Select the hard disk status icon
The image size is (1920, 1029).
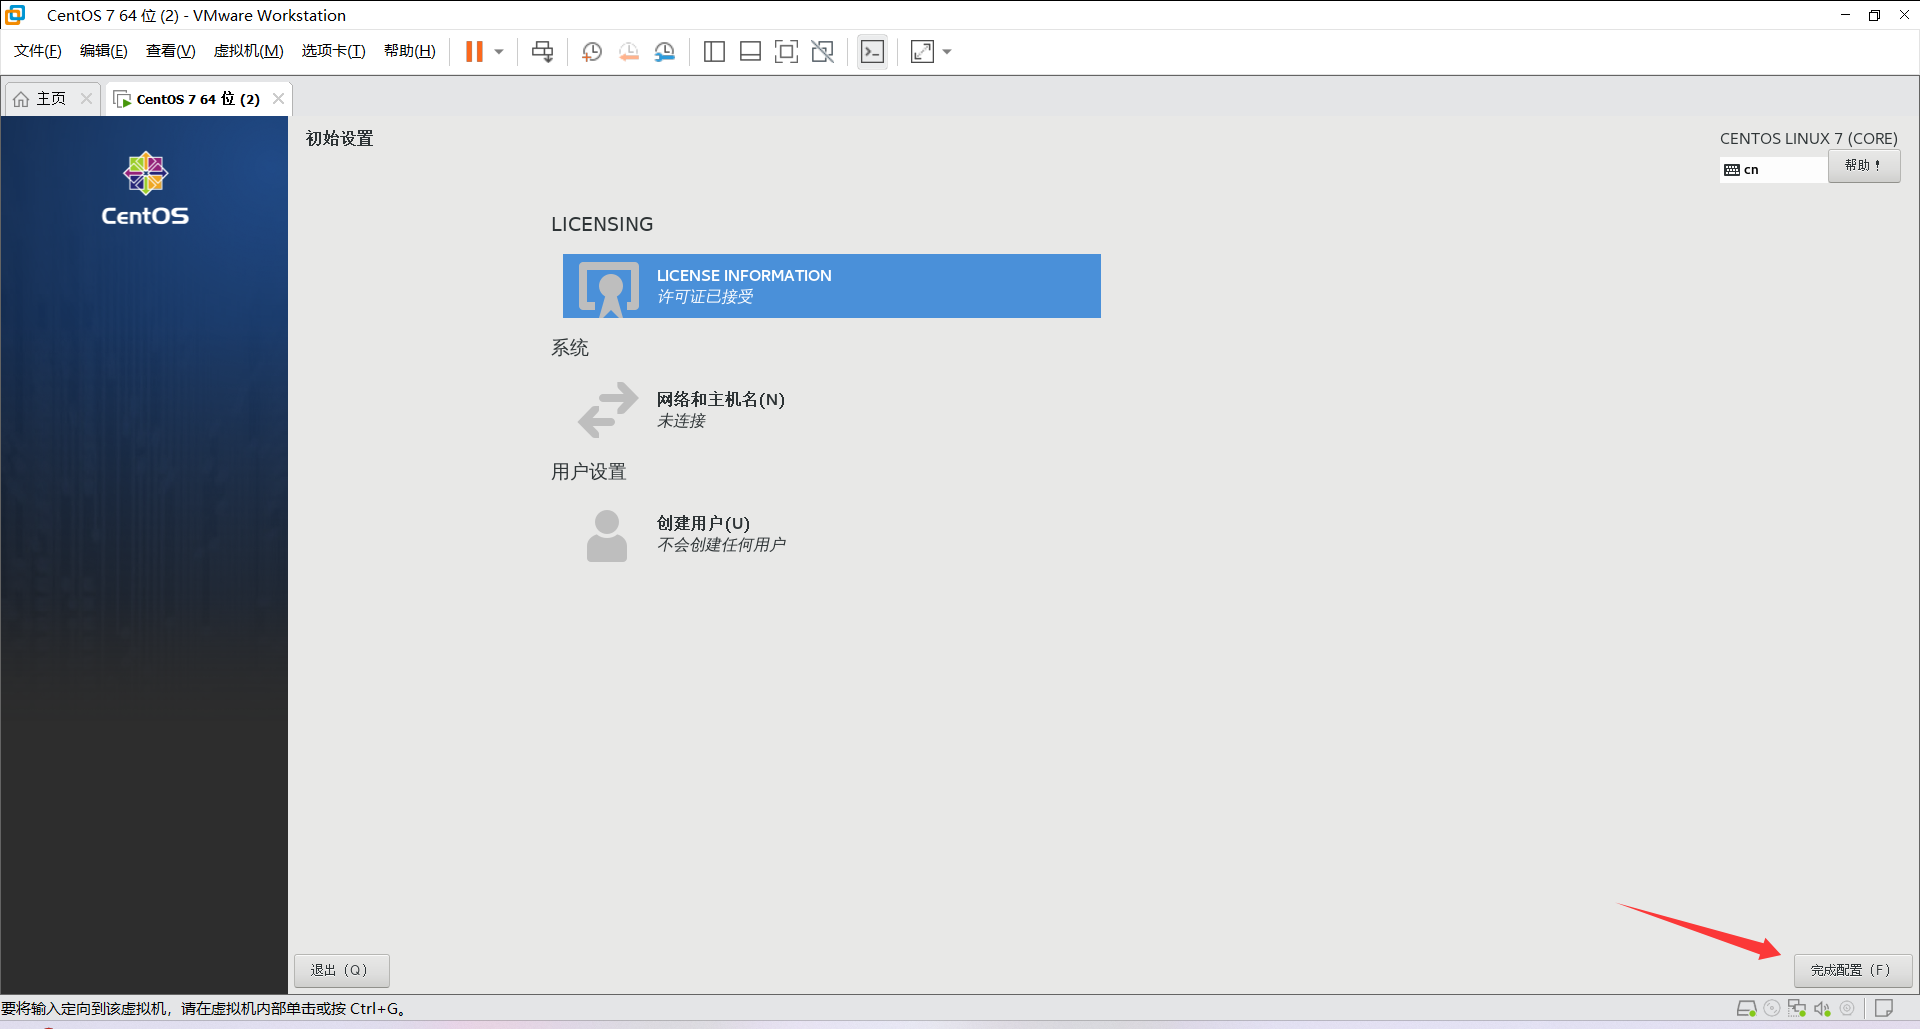[x=1746, y=1008]
